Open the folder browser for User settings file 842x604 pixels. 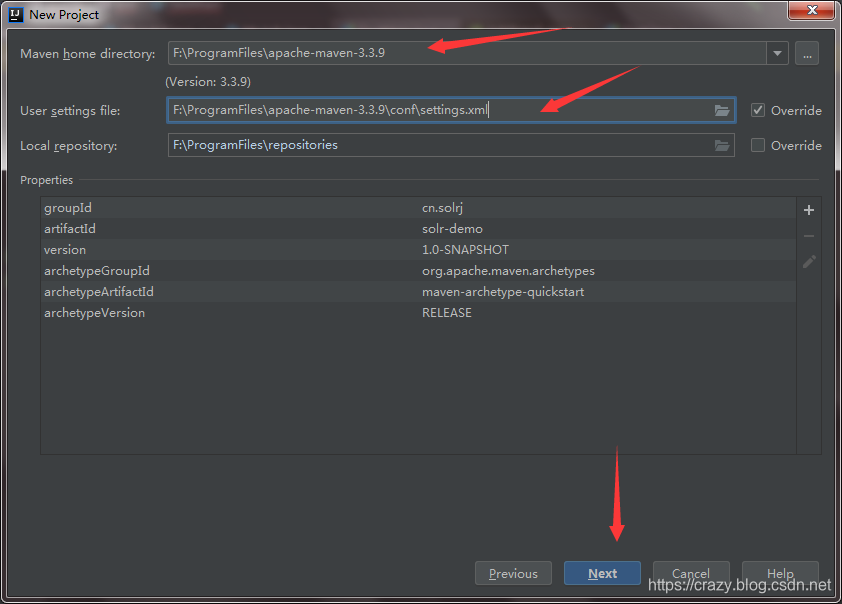click(x=722, y=110)
